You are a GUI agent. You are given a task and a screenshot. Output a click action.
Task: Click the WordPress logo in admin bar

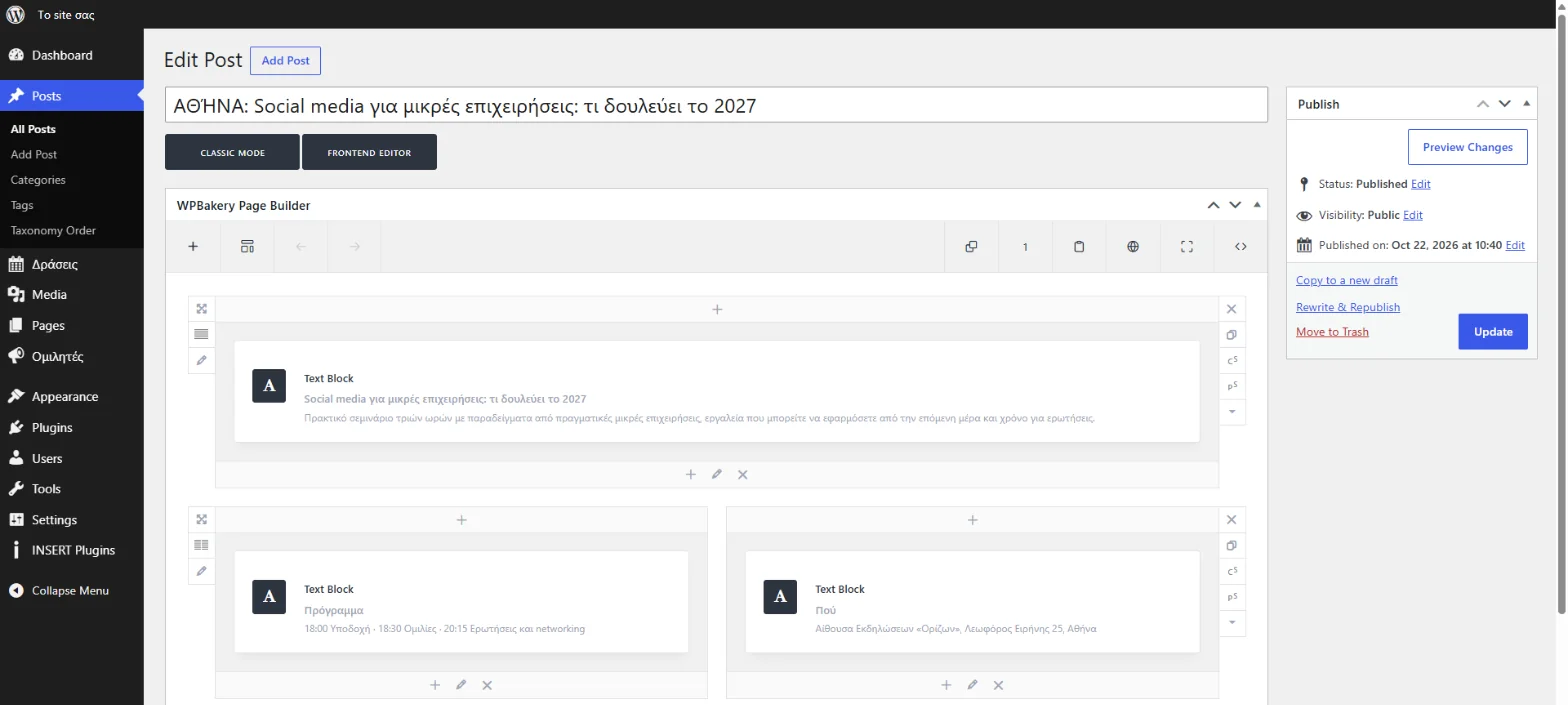15,15
